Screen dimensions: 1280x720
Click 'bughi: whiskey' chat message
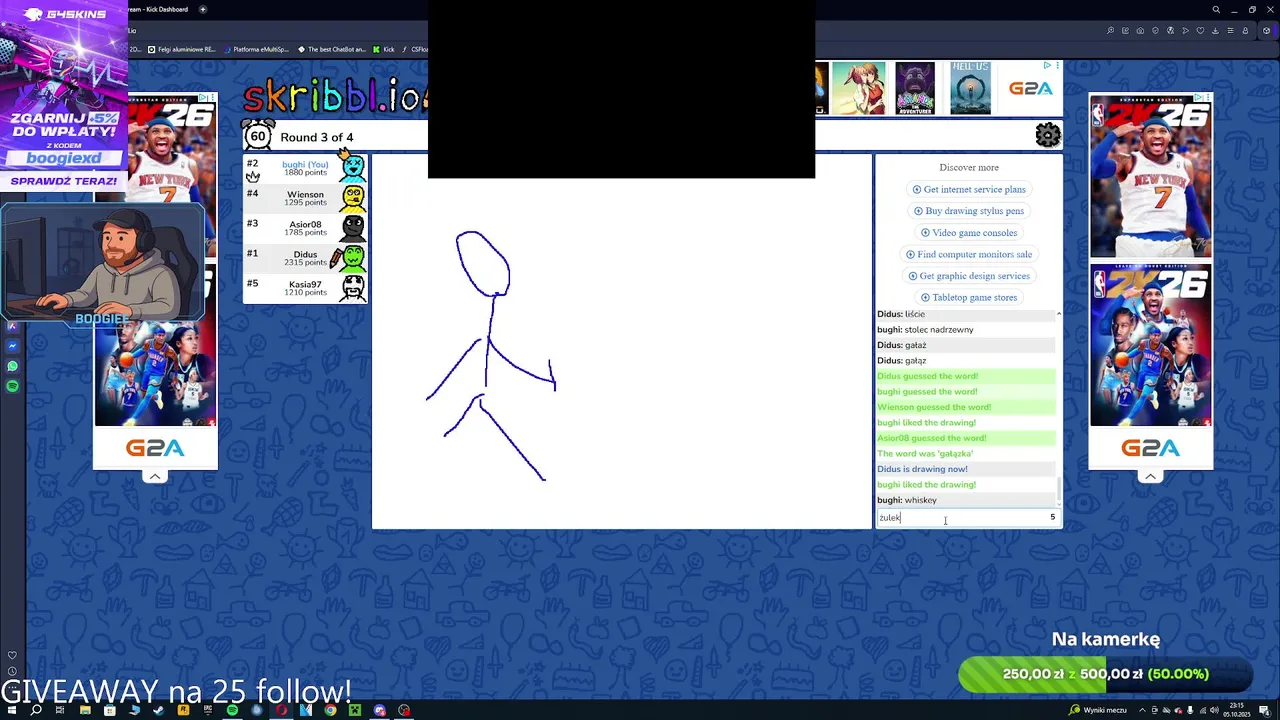(x=907, y=500)
